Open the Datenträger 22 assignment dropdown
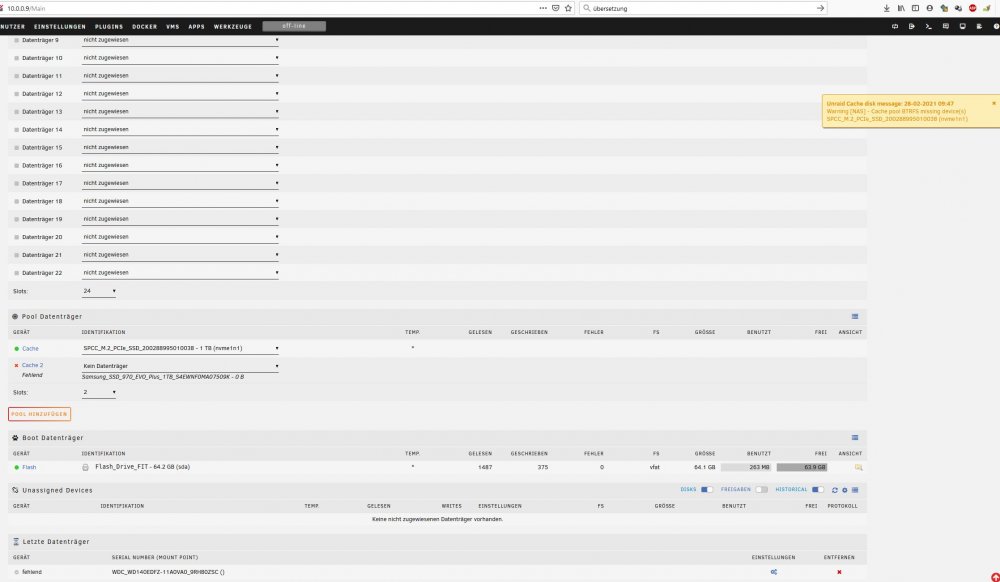Screen dimensions: 1000x582 [x=180, y=272]
